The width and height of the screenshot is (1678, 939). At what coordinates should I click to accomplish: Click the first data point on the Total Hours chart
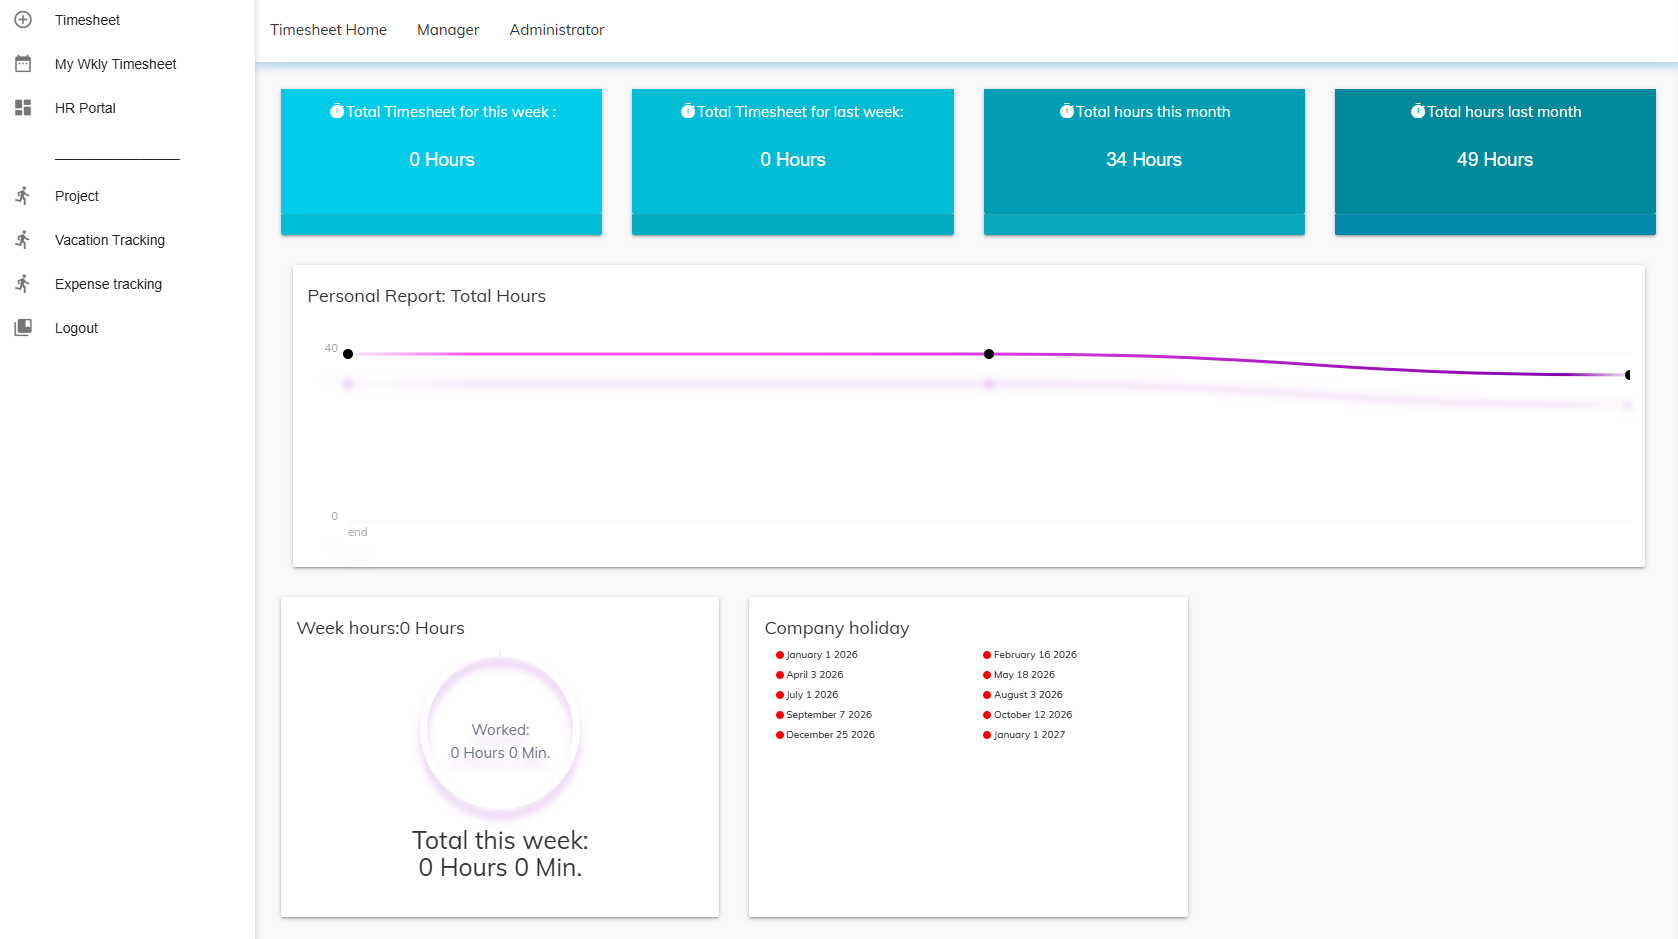click(348, 353)
